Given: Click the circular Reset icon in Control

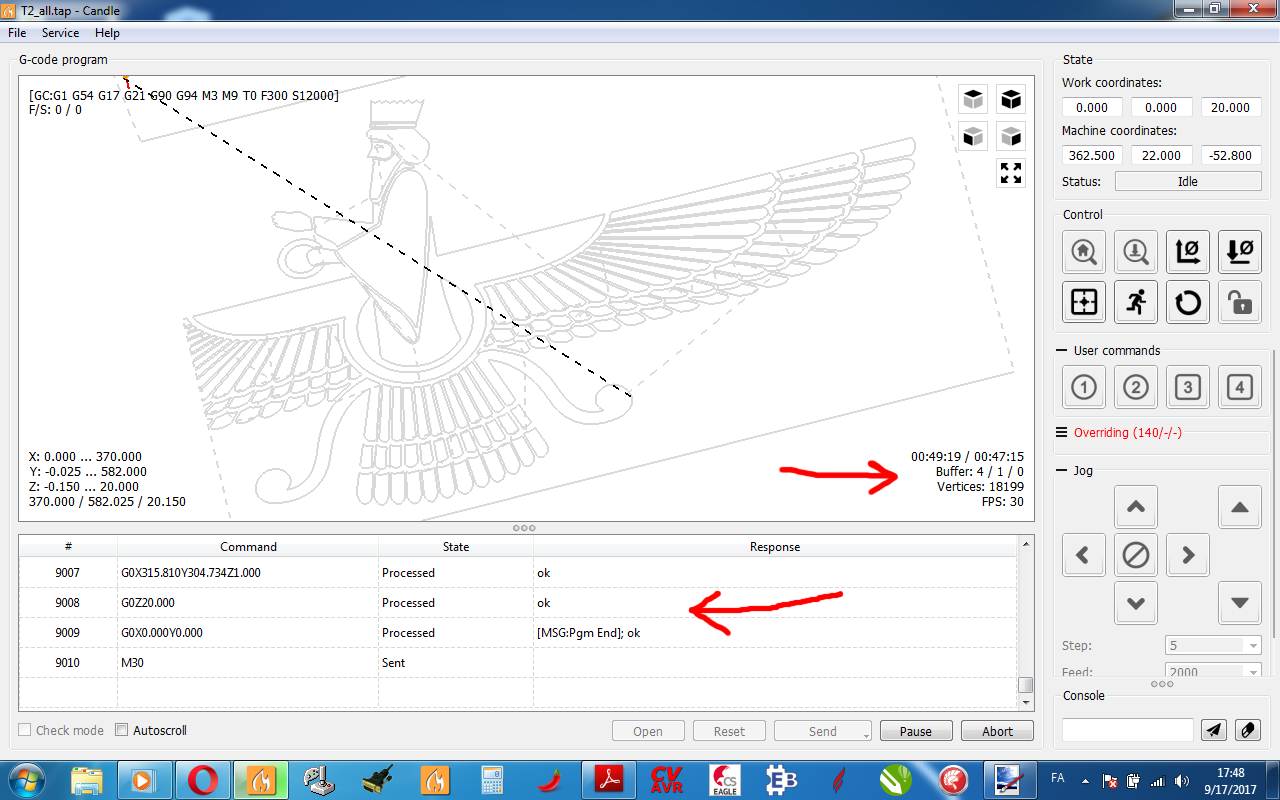Looking at the screenshot, I should [x=1188, y=302].
